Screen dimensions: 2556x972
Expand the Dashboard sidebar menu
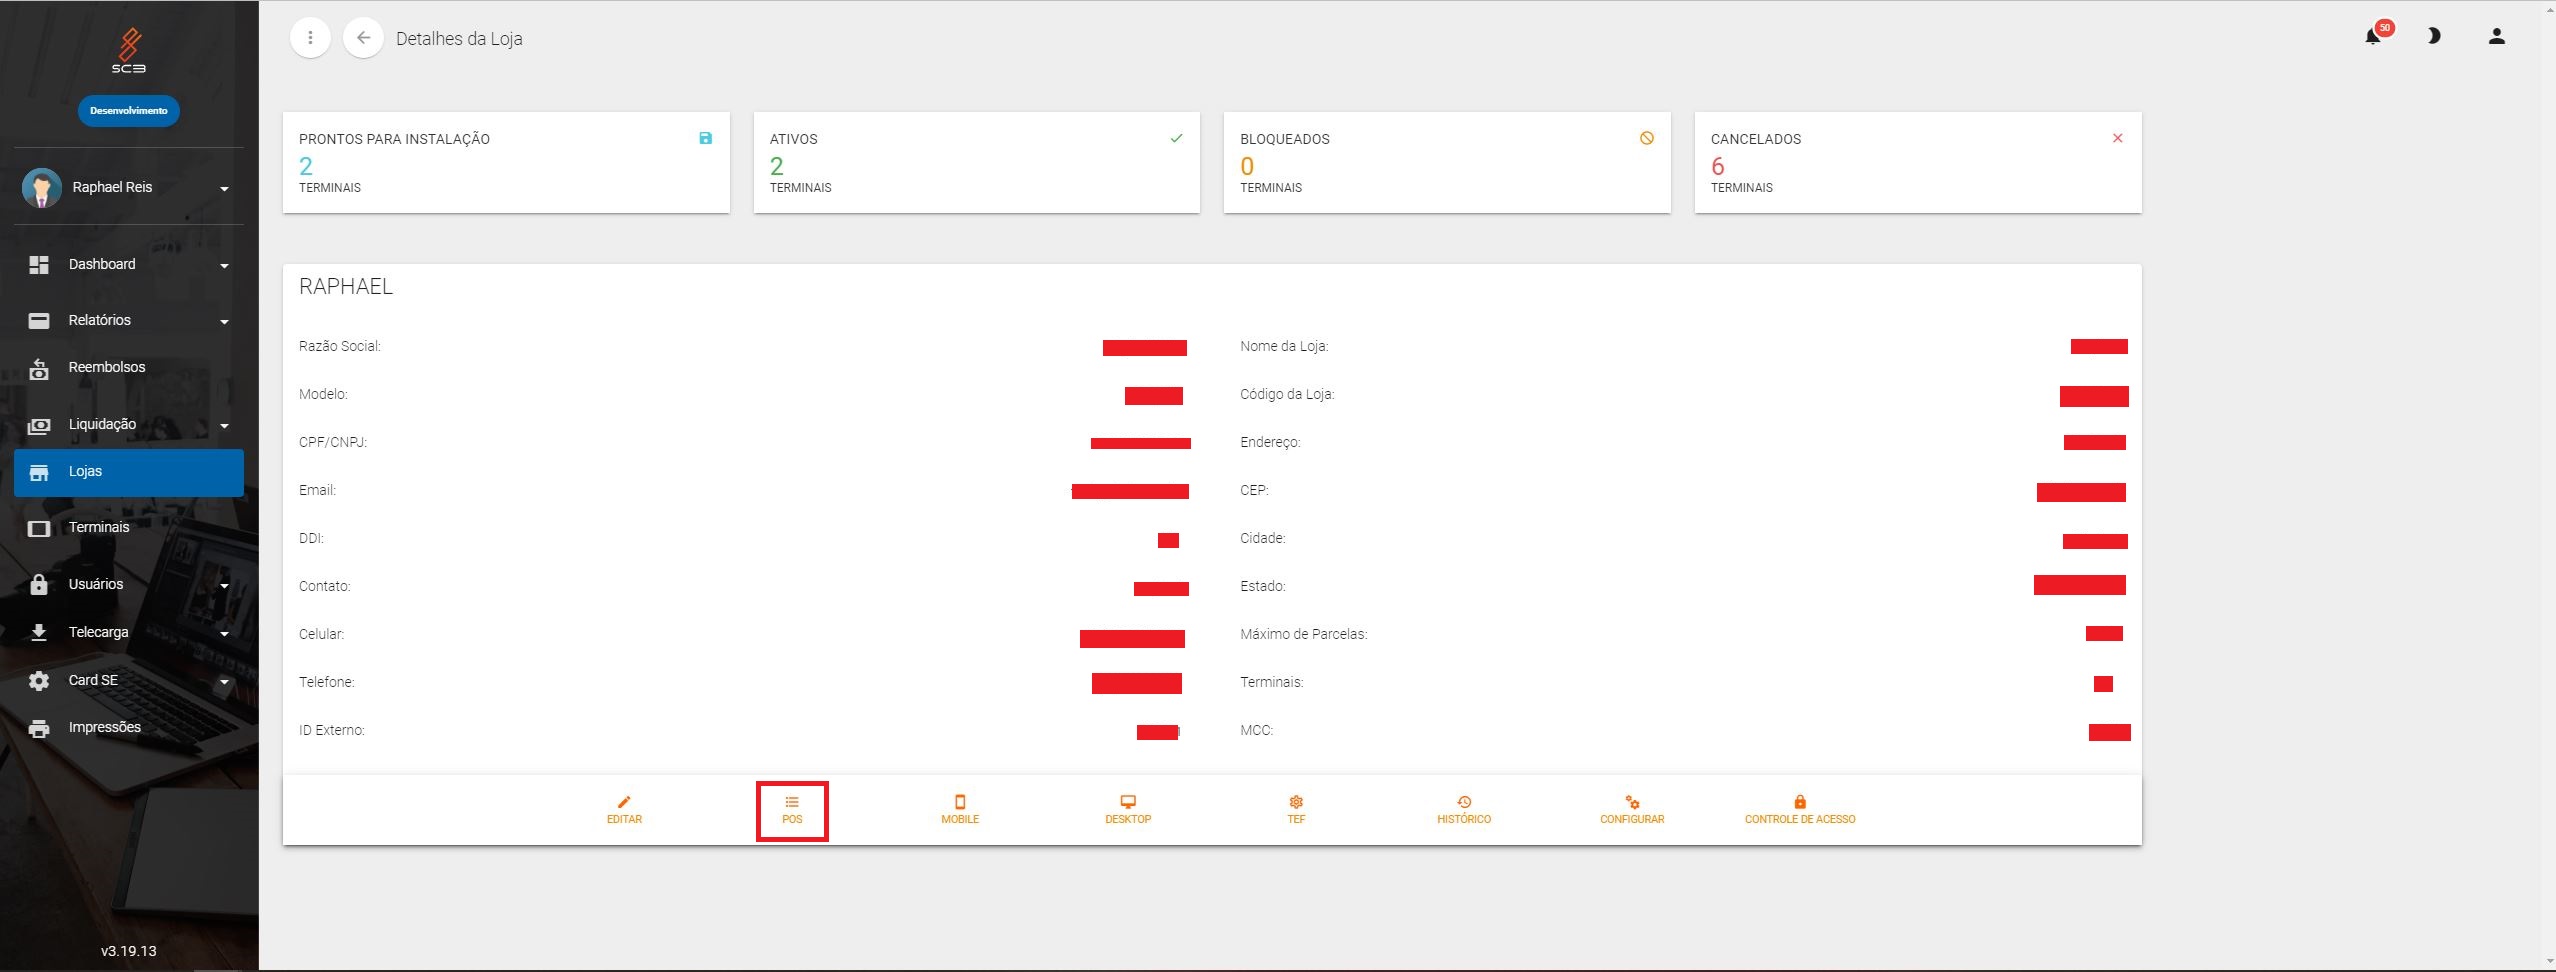pos(128,265)
